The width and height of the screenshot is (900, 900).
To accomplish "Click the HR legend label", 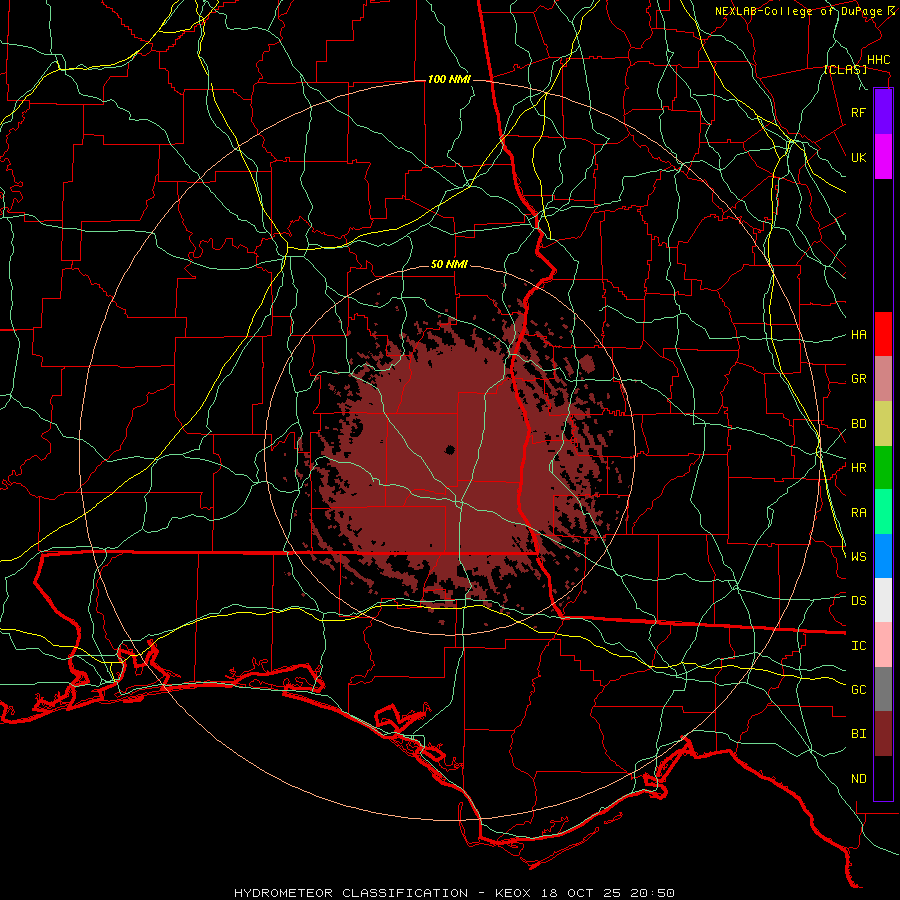I will pyautogui.click(x=858, y=468).
